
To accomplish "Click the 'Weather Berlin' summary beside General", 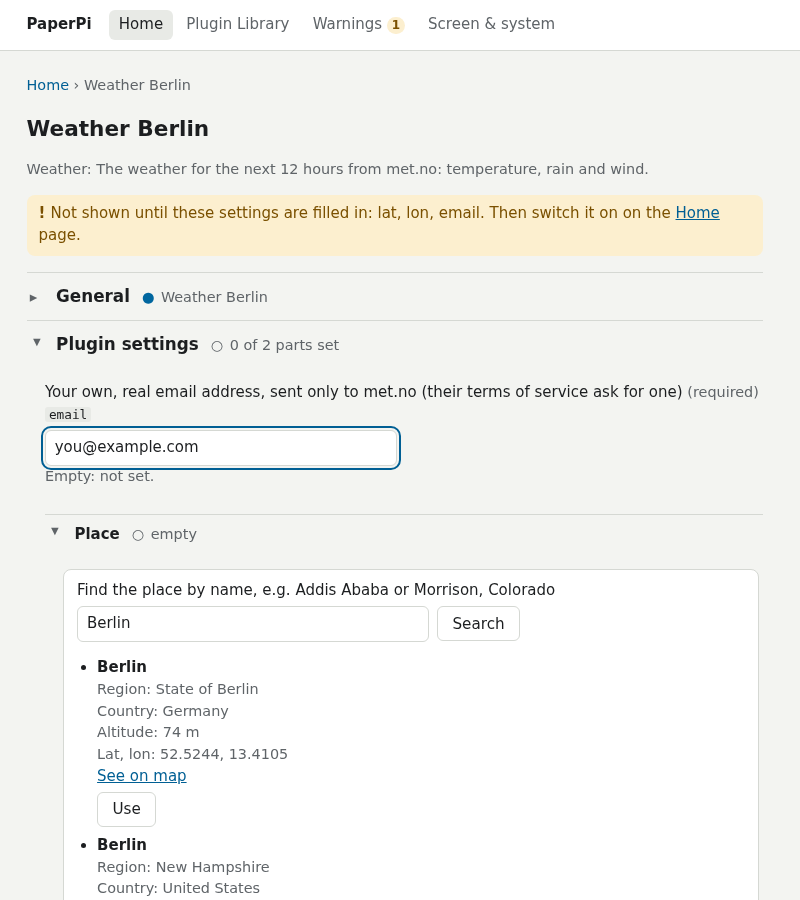I will click(x=214, y=297).
